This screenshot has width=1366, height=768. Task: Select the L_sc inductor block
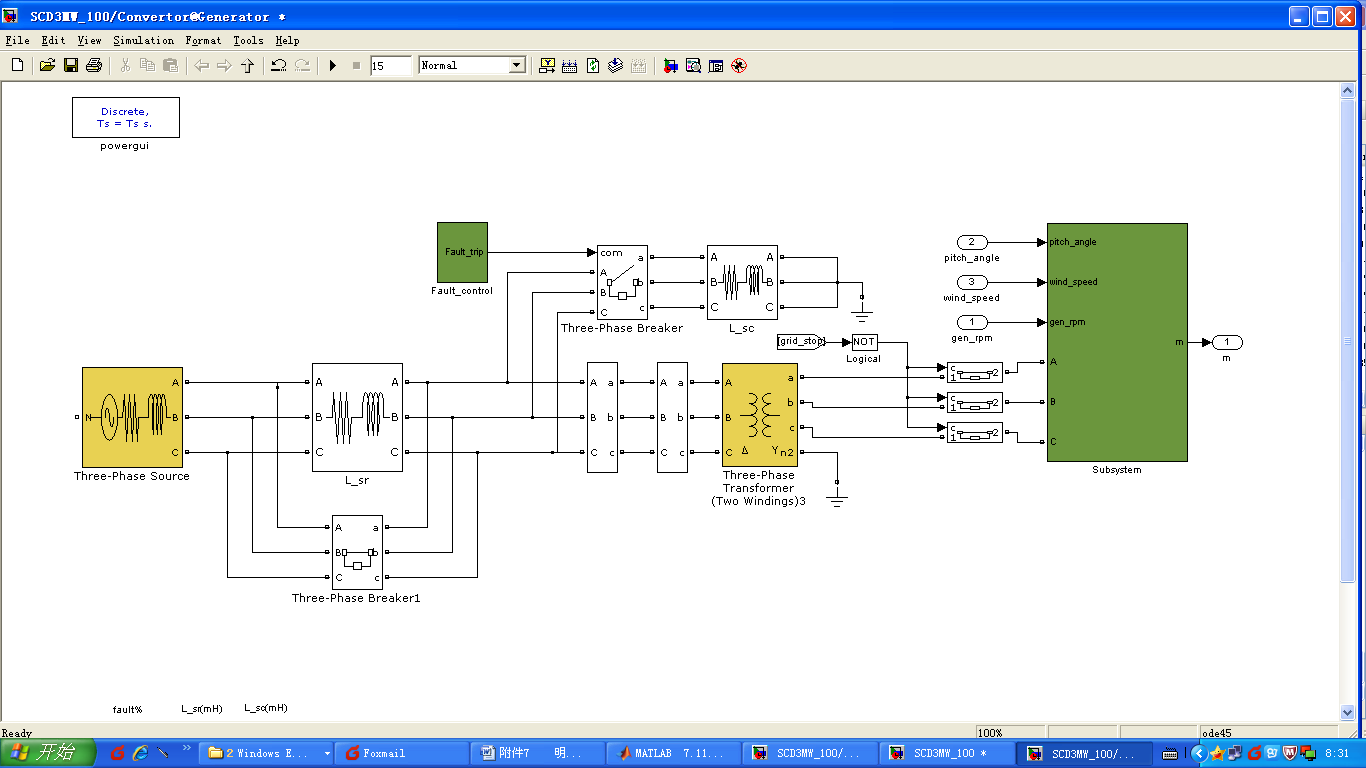click(742, 283)
